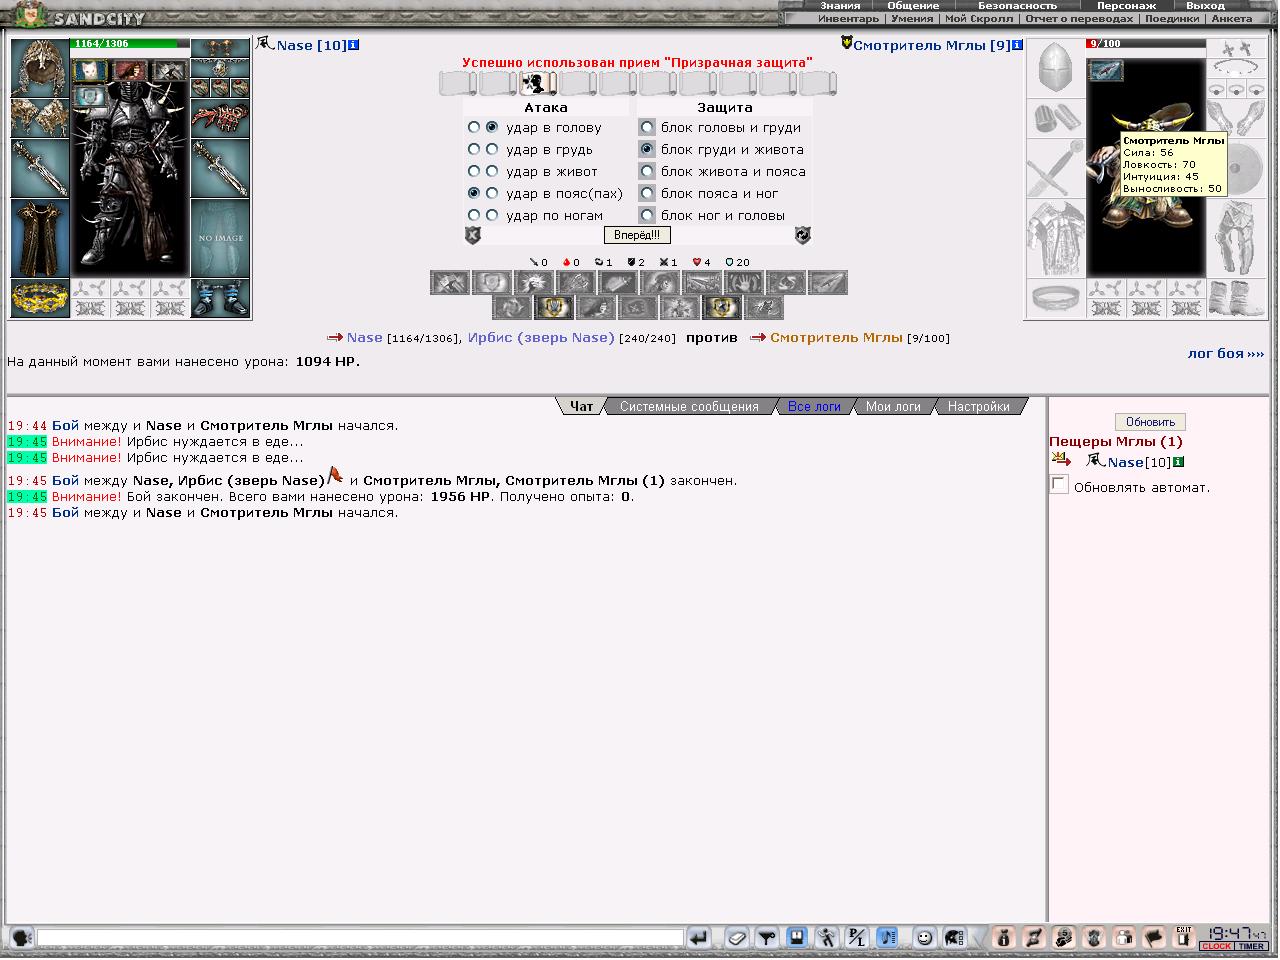1280x960 pixels.
Task: Open the лог боя link
Action: [1226, 353]
